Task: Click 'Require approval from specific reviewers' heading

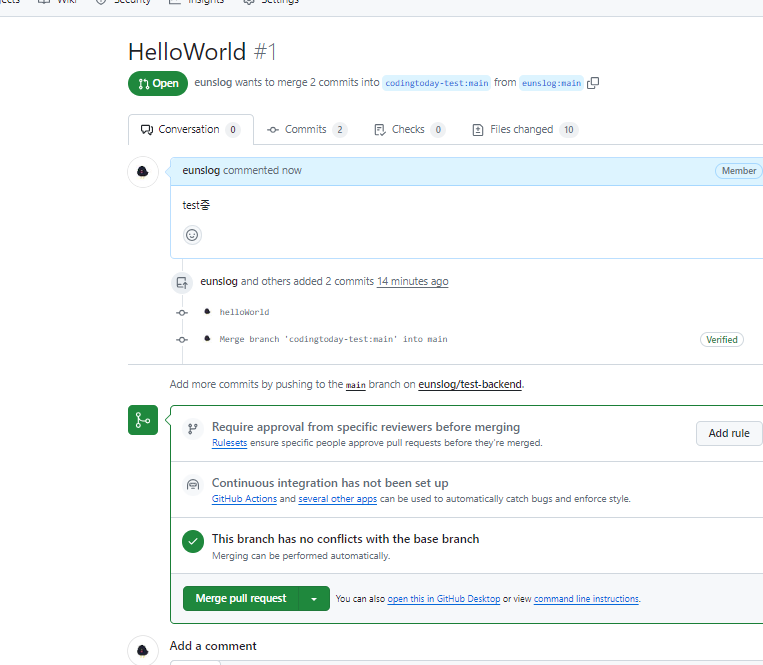Action: pyautogui.click(x=366, y=427)
